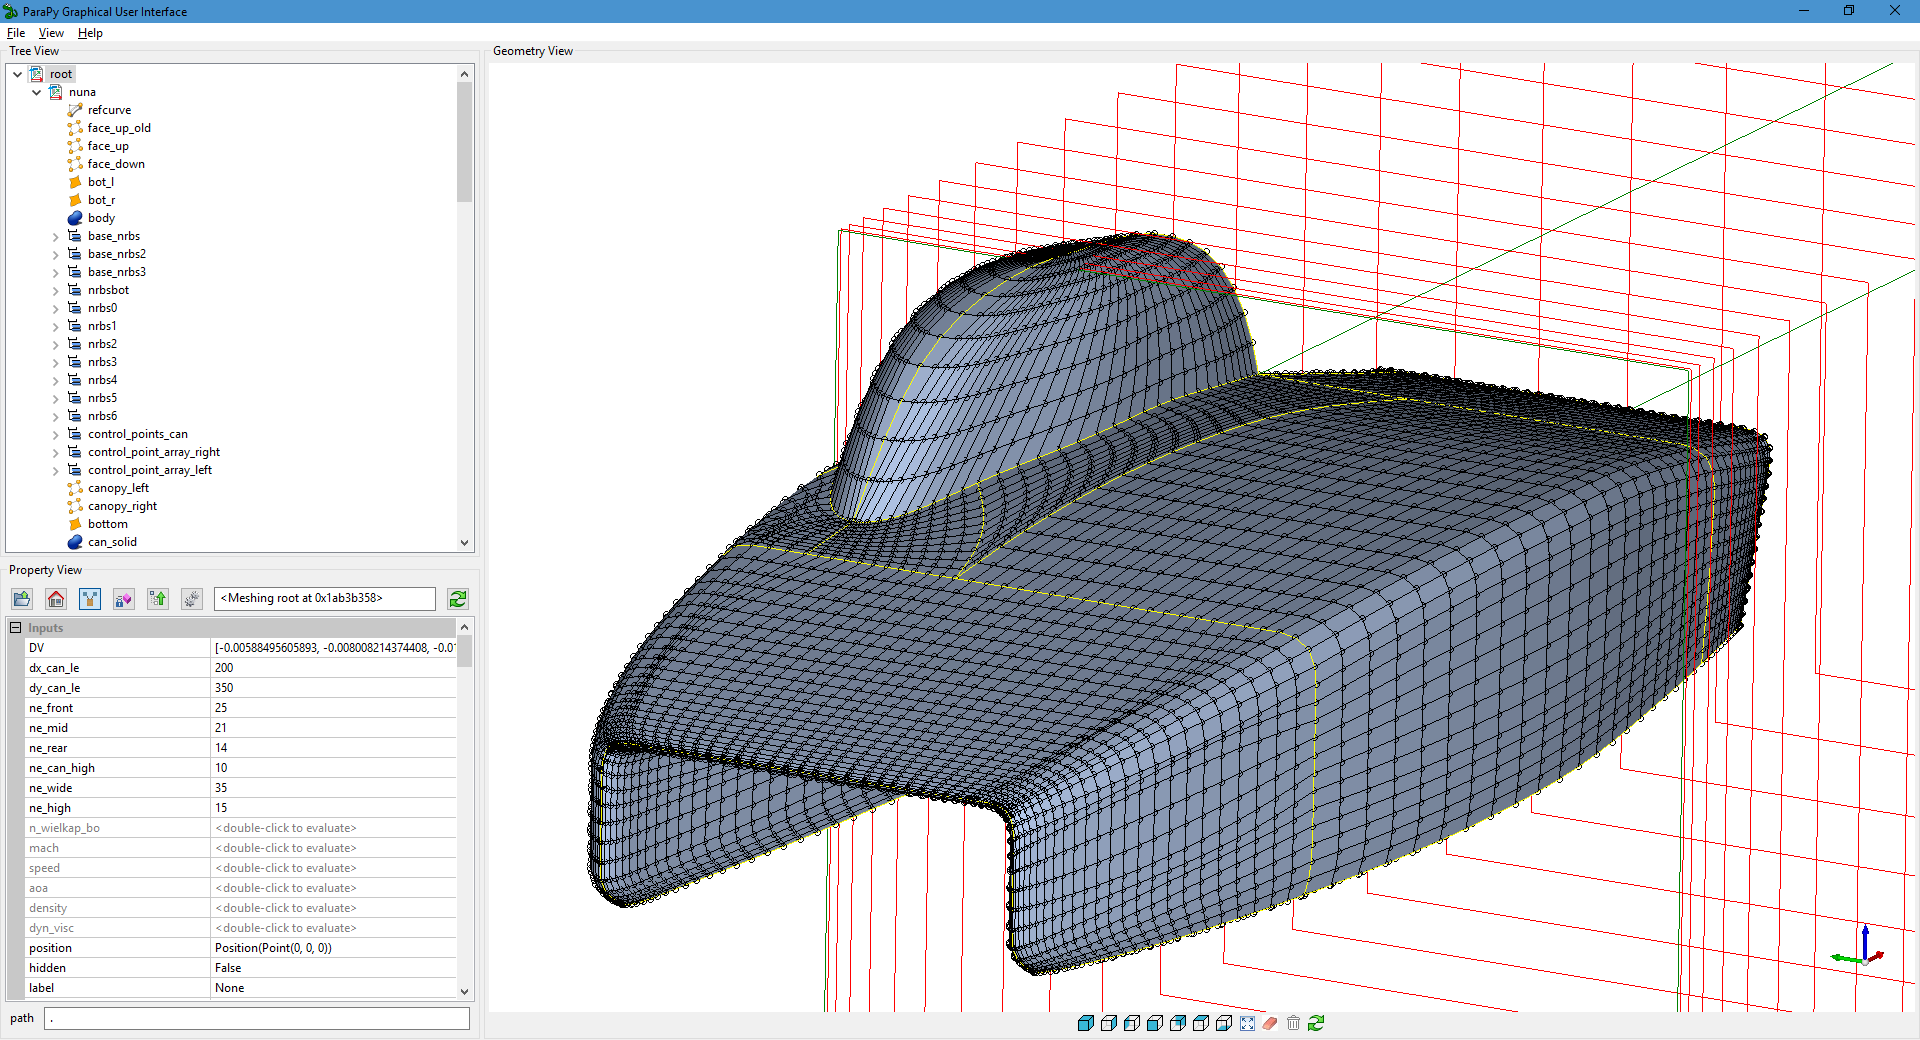Click the green refresh button beside Meshing root
The width and height of the screenshot is (1920, 1040).
[x=458, y=599]
